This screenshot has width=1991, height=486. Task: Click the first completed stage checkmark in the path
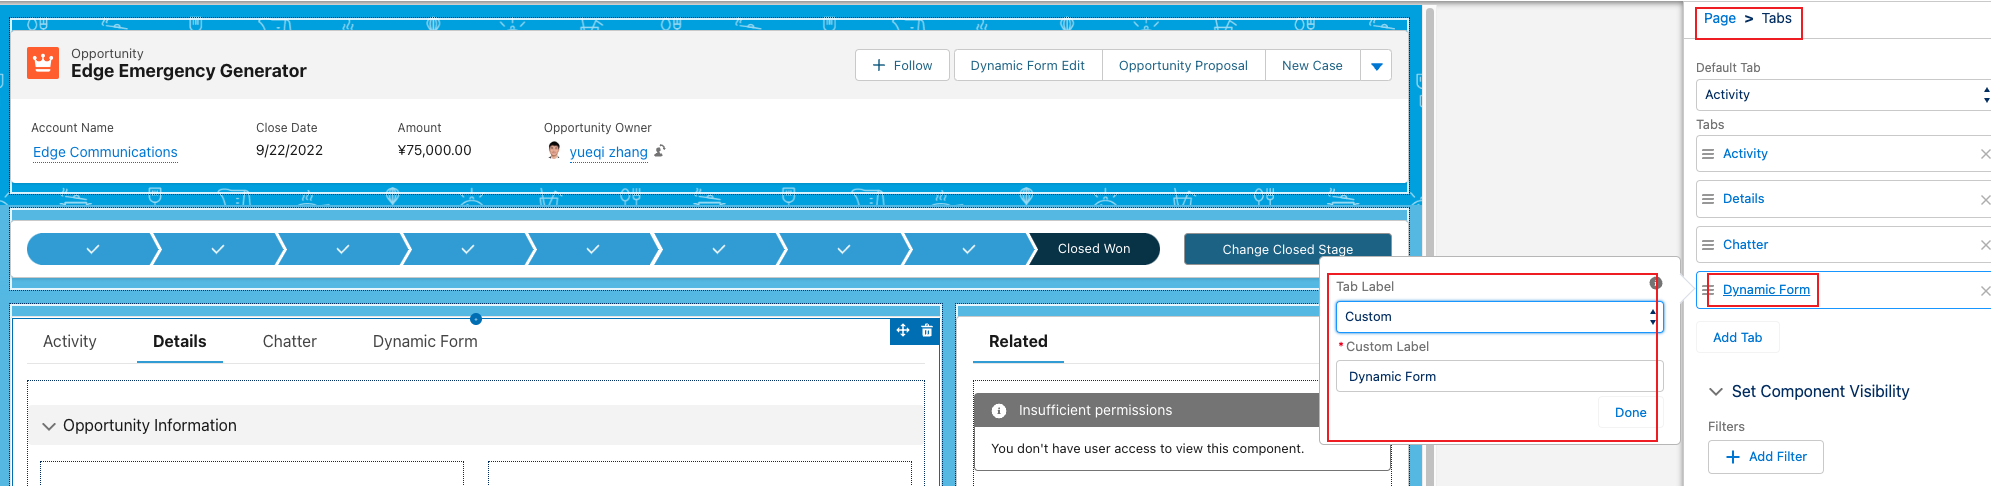(x=93, y=249)
